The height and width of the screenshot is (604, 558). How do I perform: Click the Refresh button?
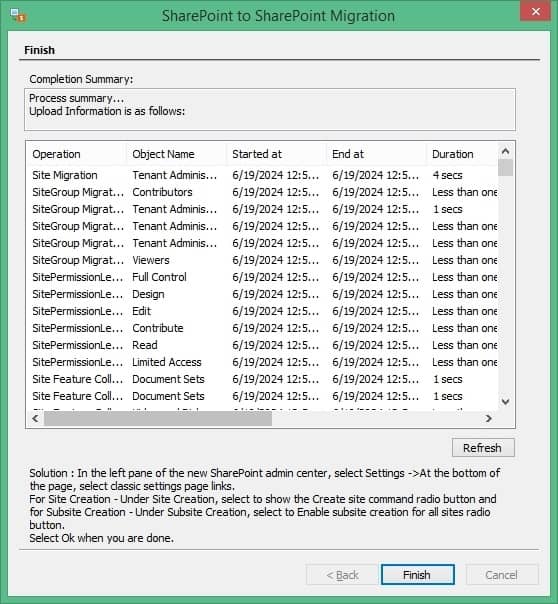483,448
